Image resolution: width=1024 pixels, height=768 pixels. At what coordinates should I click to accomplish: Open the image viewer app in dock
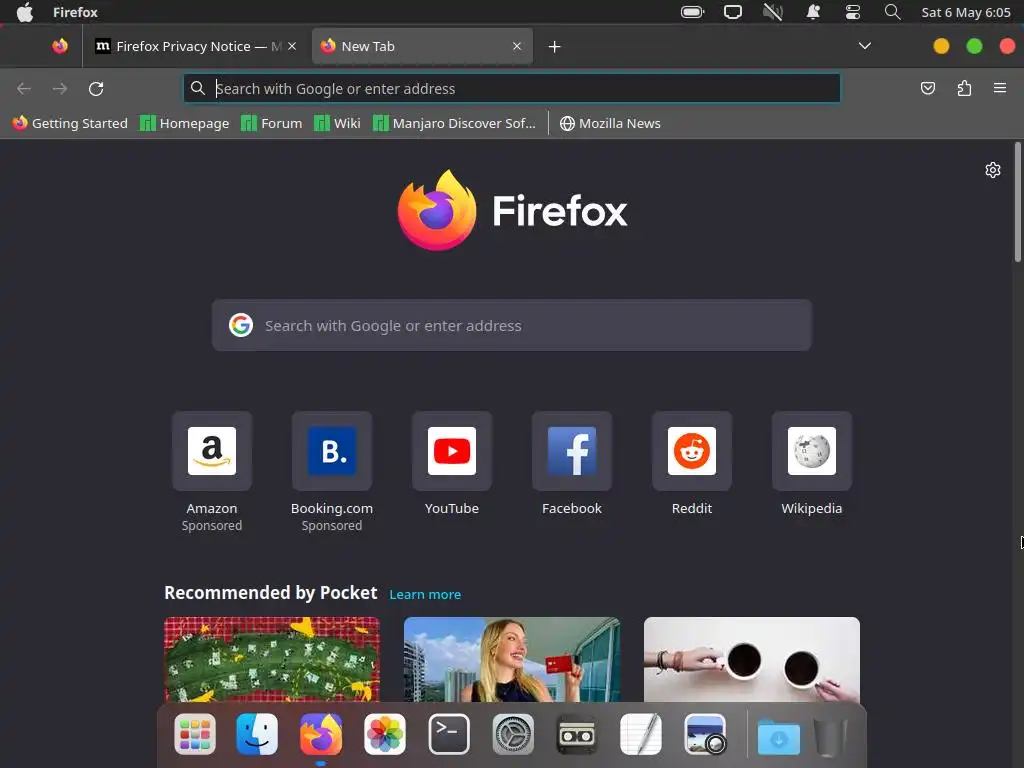click(x=705, y=734)
